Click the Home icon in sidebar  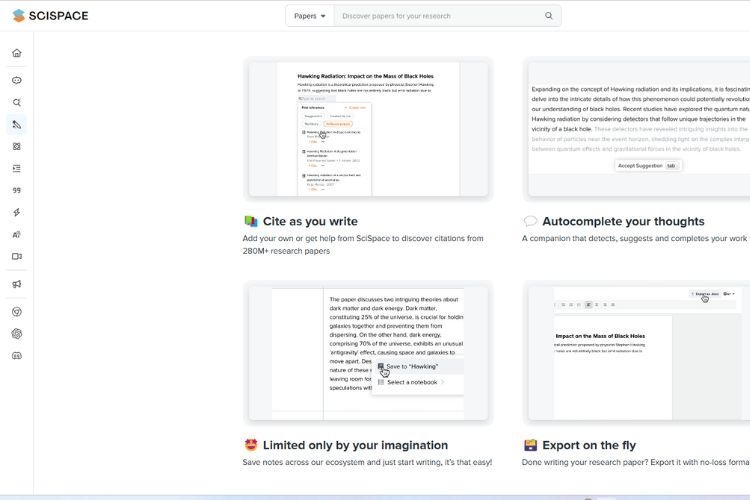click(16, 53)
